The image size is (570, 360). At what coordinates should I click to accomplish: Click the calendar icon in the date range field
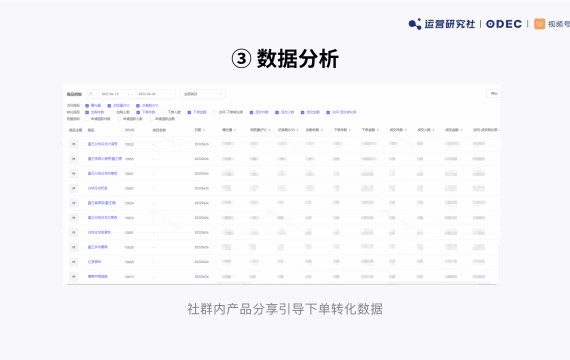tap(91, 94)
